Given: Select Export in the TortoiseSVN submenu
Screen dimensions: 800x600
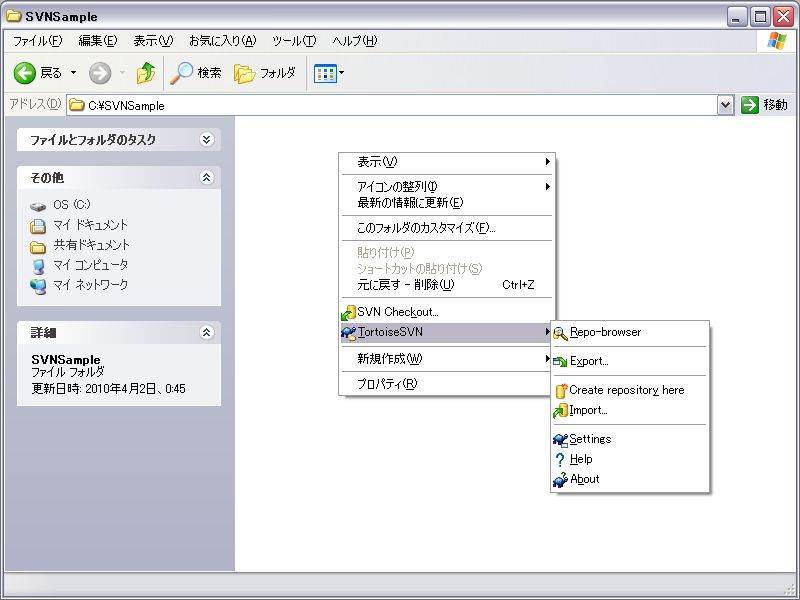Looking at the screenshot, I should tap(590, 361).
